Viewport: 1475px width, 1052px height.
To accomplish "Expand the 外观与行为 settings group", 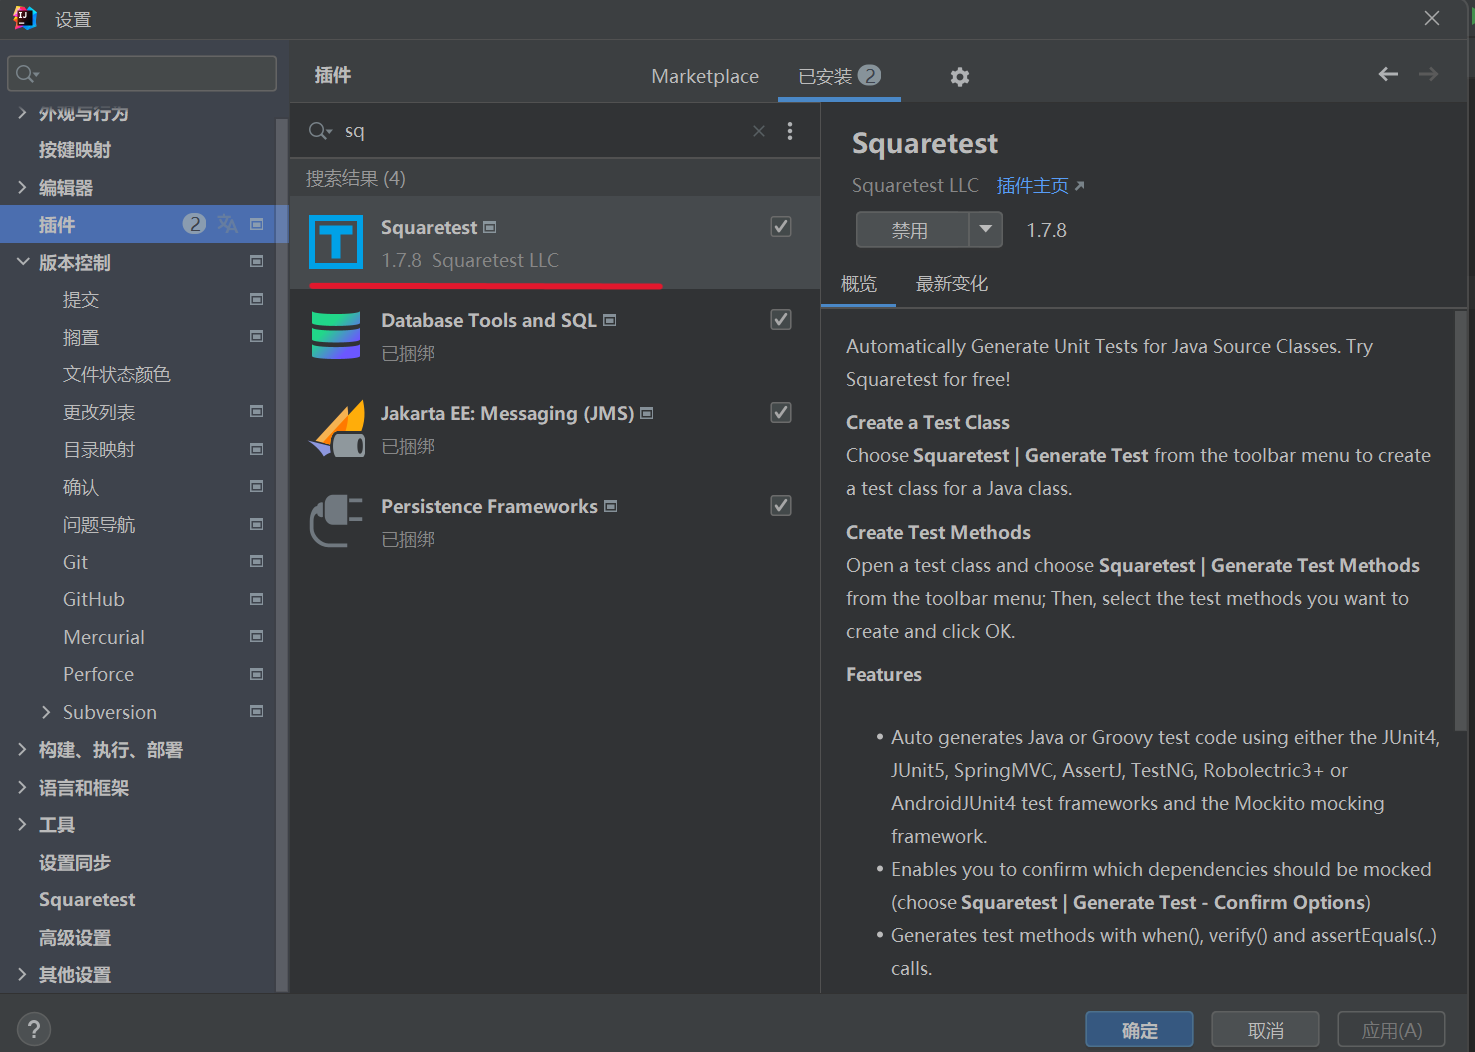I will tap(22, 113).
